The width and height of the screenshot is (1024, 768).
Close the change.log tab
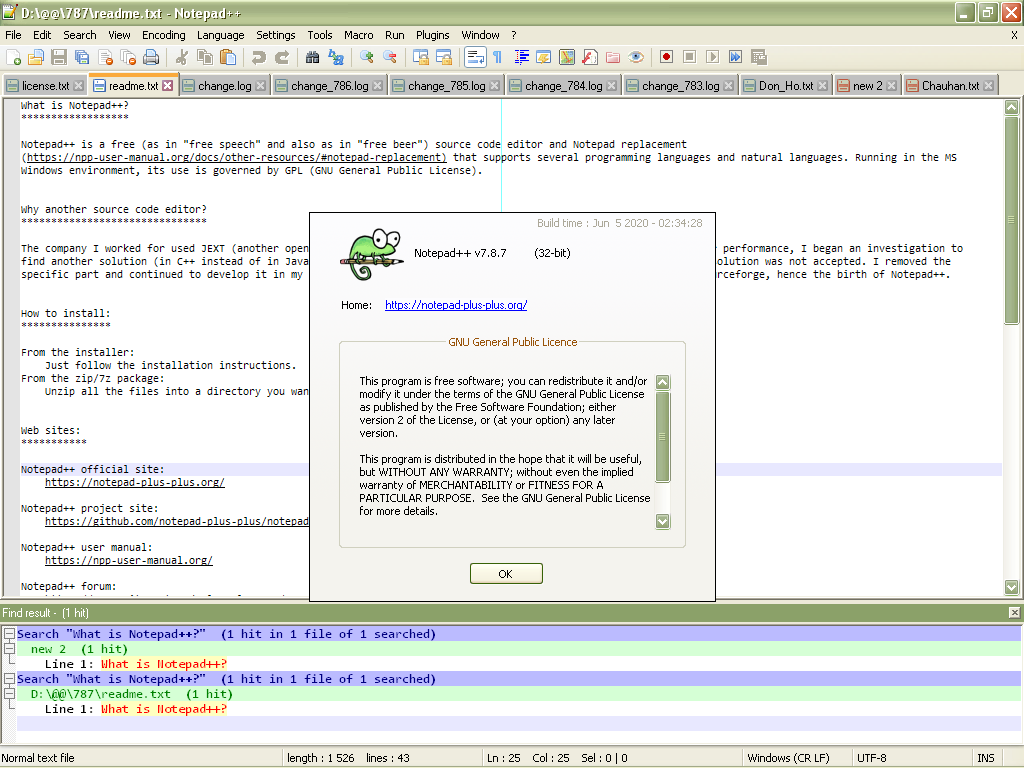[261, 86]
